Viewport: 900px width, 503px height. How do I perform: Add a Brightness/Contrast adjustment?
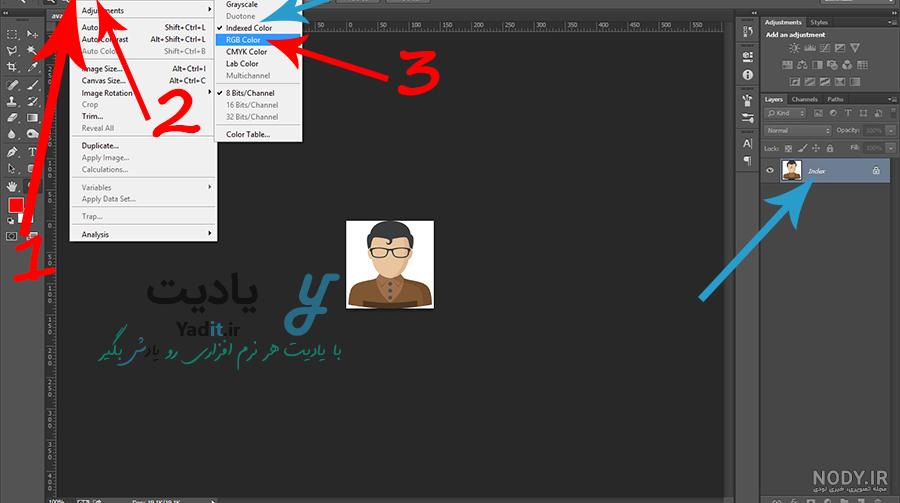tap(794, 48)
